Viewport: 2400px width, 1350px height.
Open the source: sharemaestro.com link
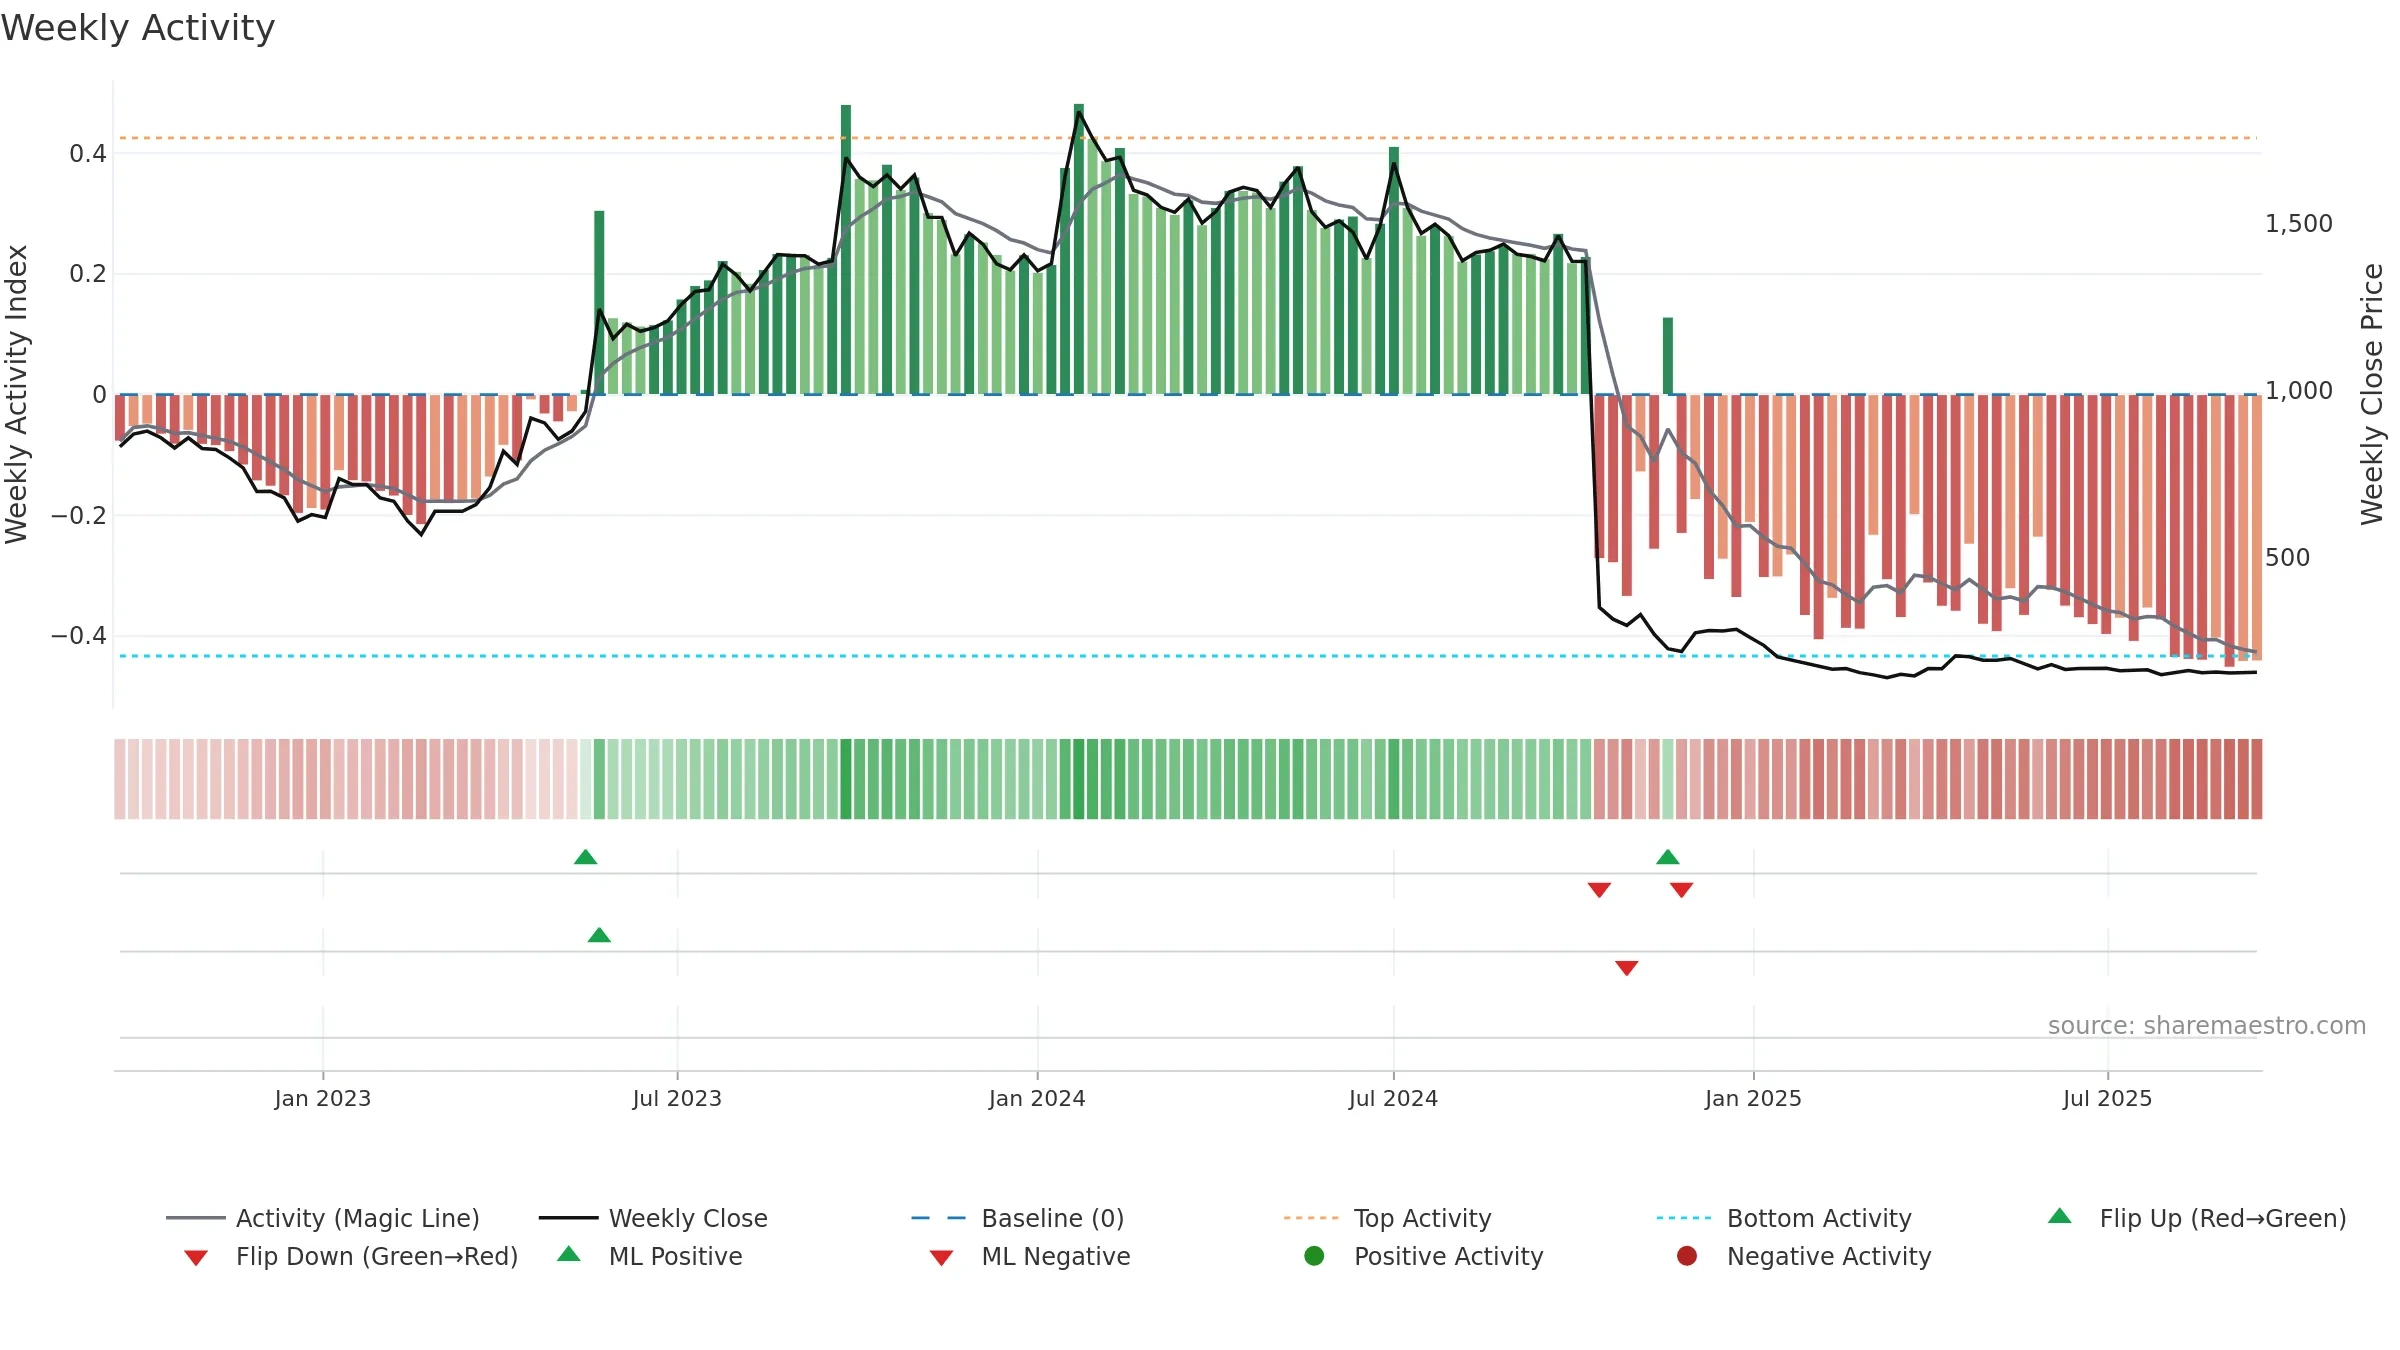2207,1026
